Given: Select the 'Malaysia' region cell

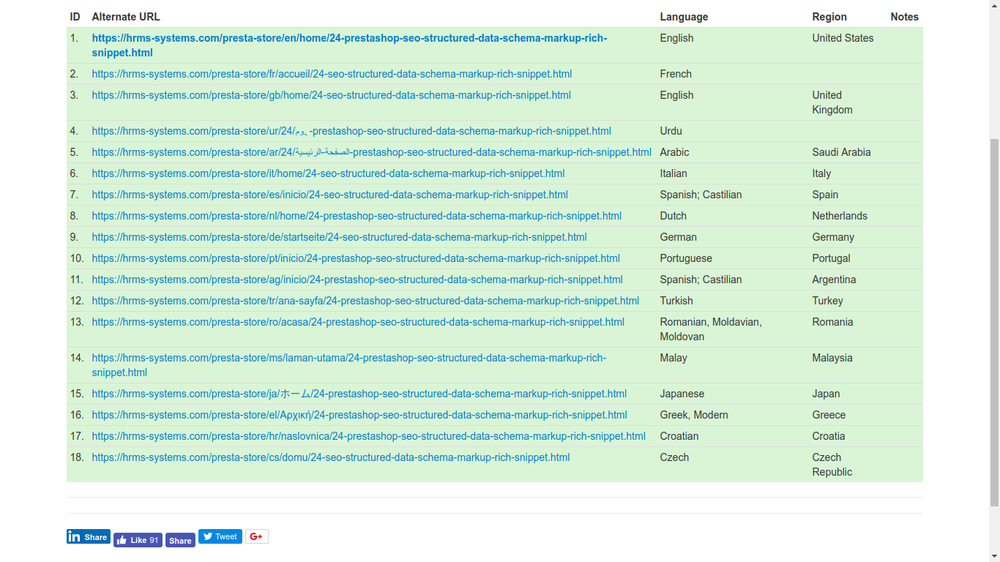Looking at the screenshot, I should pyautogui.click(x=832, y=358).
